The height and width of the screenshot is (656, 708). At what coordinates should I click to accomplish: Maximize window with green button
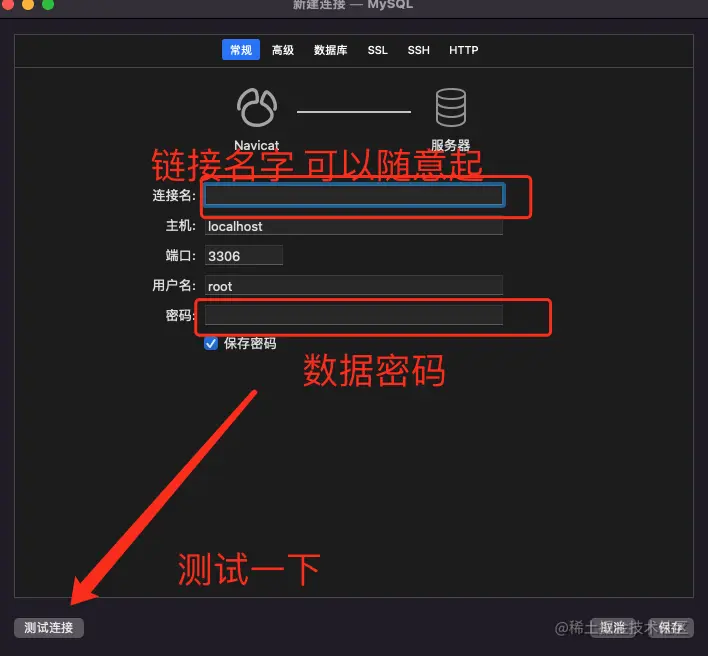click(x=48, y=4)
